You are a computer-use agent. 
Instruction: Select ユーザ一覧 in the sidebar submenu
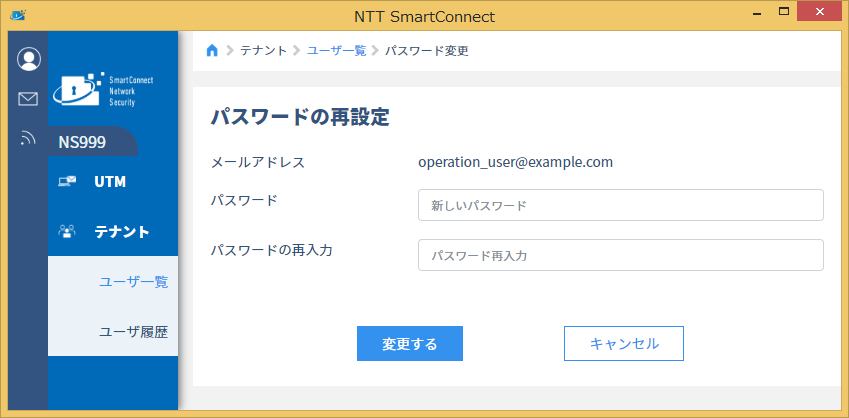click(134, 282)
